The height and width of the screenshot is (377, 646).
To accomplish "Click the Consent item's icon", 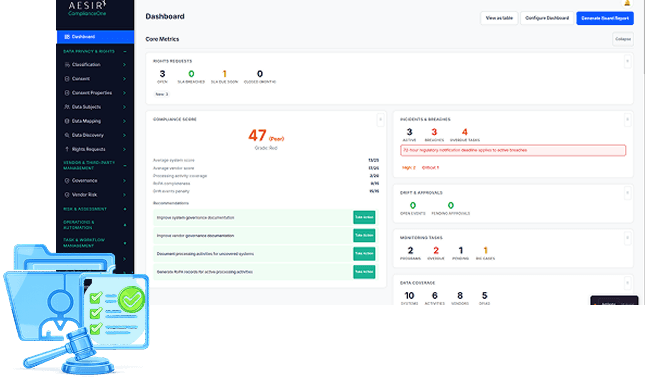I will 67,79.
